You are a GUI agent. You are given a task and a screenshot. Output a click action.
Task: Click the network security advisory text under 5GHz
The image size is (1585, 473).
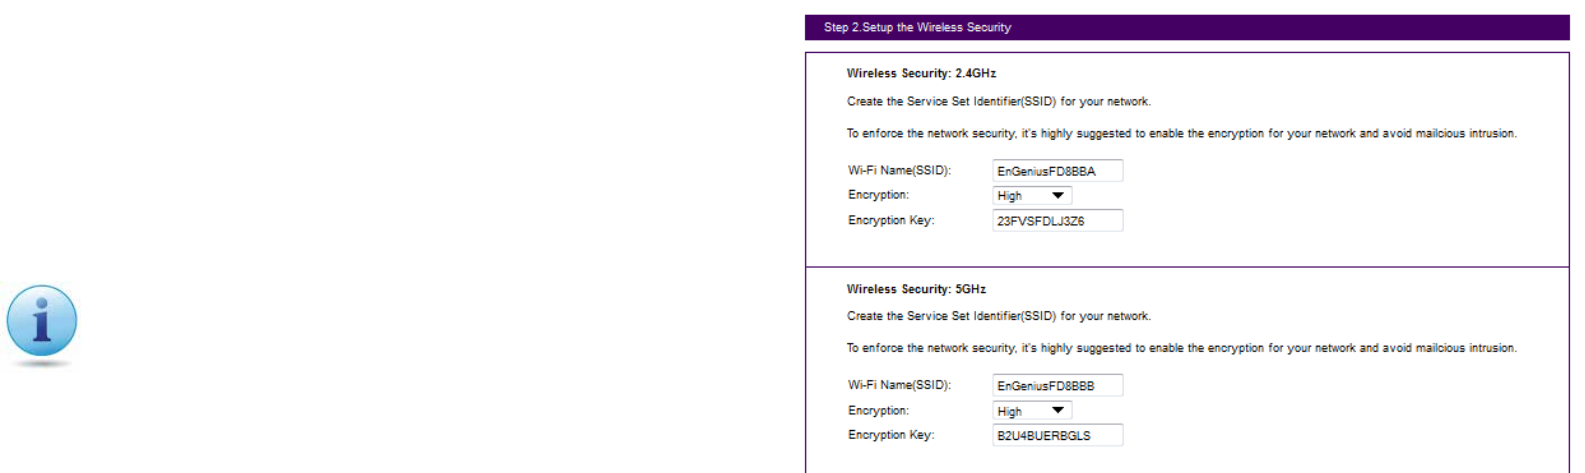[1181, 348]
